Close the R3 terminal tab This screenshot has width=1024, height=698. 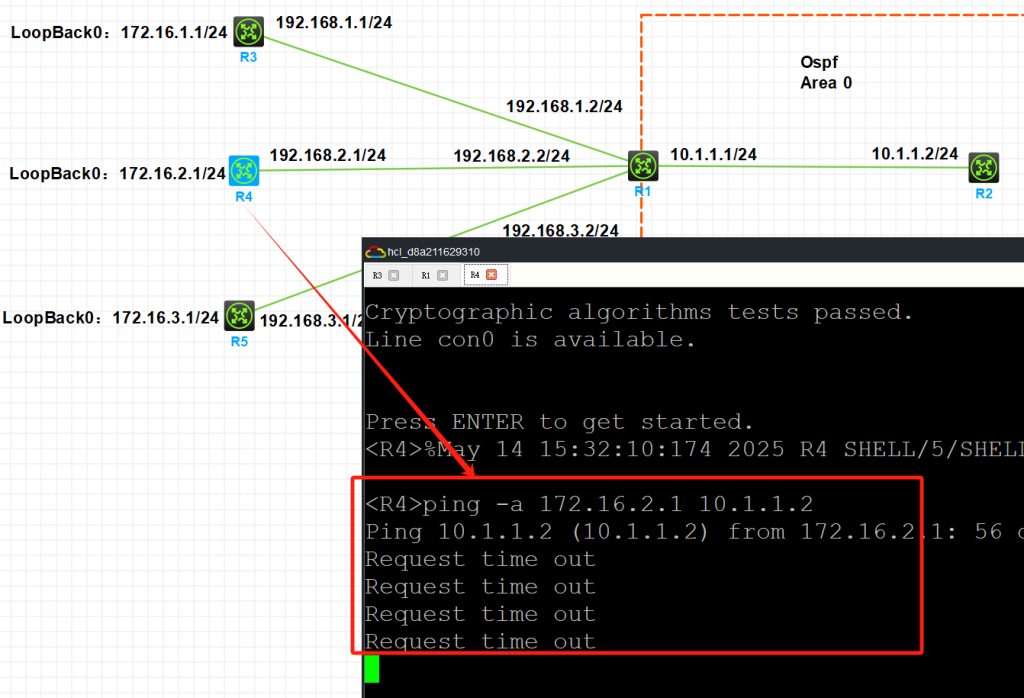click(x=394, y=276)
